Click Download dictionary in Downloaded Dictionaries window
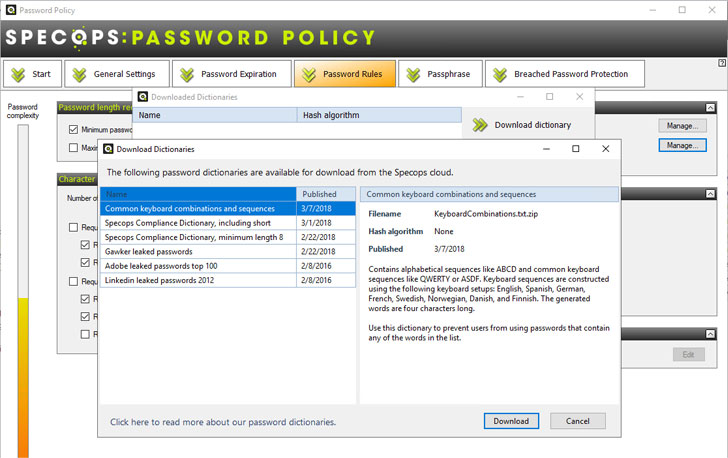This screenshot has width=728, height=458. click(x=533, y=125)
